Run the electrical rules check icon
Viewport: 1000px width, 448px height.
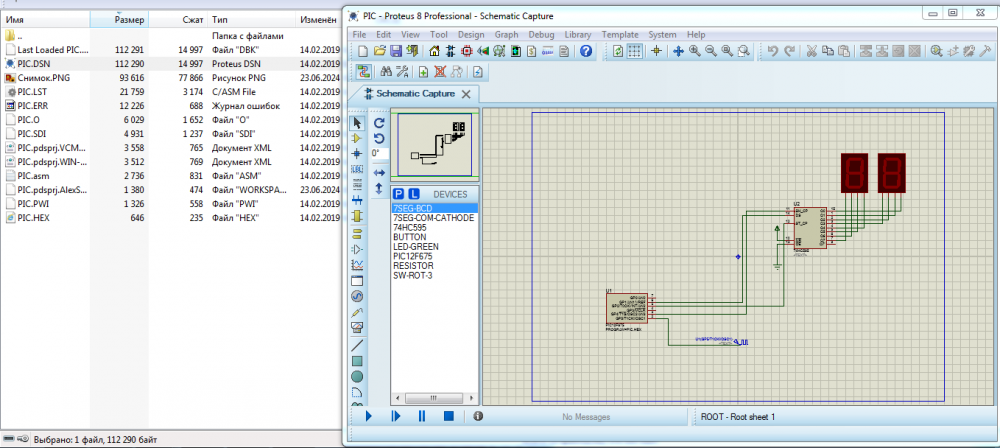click(x=478, y=71)
